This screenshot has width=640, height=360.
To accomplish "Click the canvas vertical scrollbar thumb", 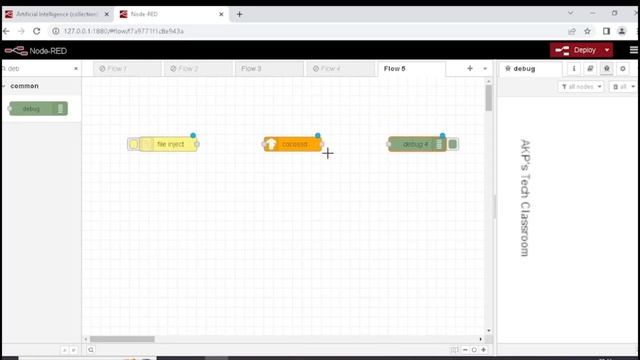I will click(489, 98).
